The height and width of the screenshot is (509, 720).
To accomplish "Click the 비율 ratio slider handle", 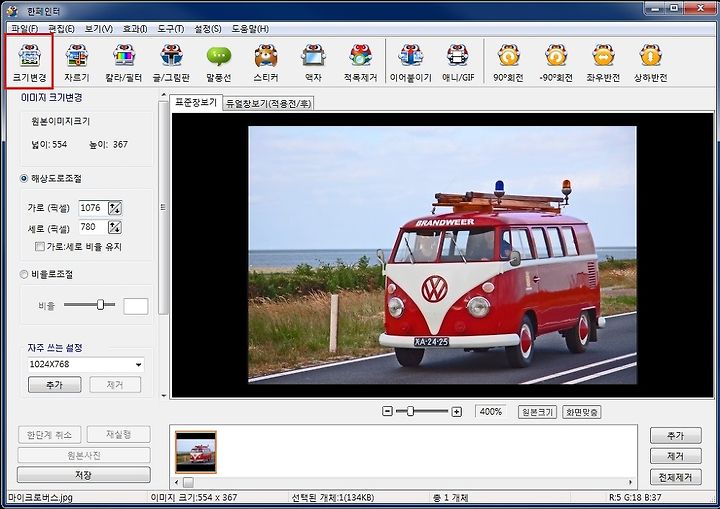I will [101, 305].
